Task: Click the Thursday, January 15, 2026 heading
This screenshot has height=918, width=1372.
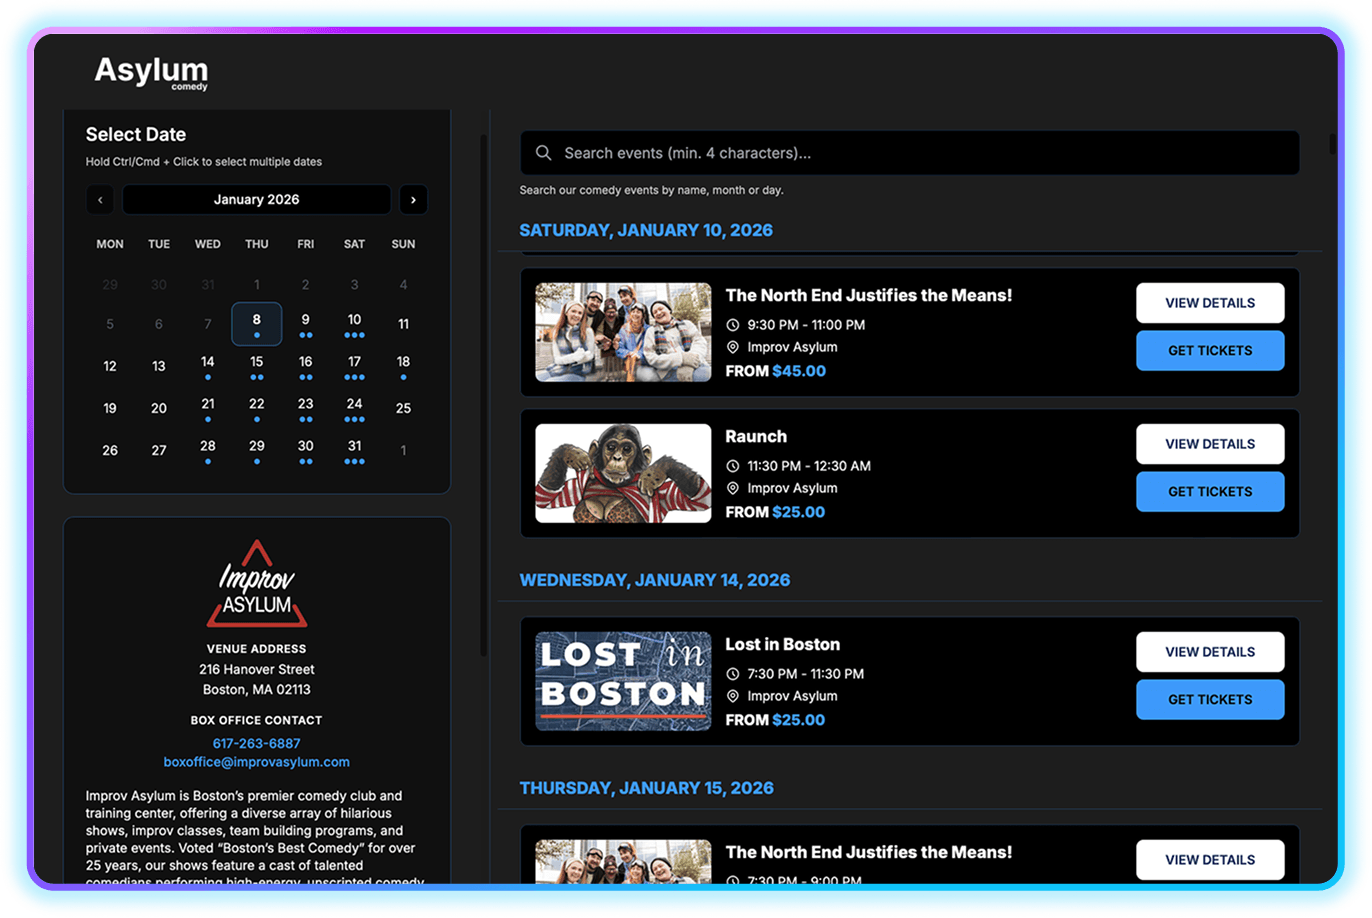Action: [x=646, y=788]
